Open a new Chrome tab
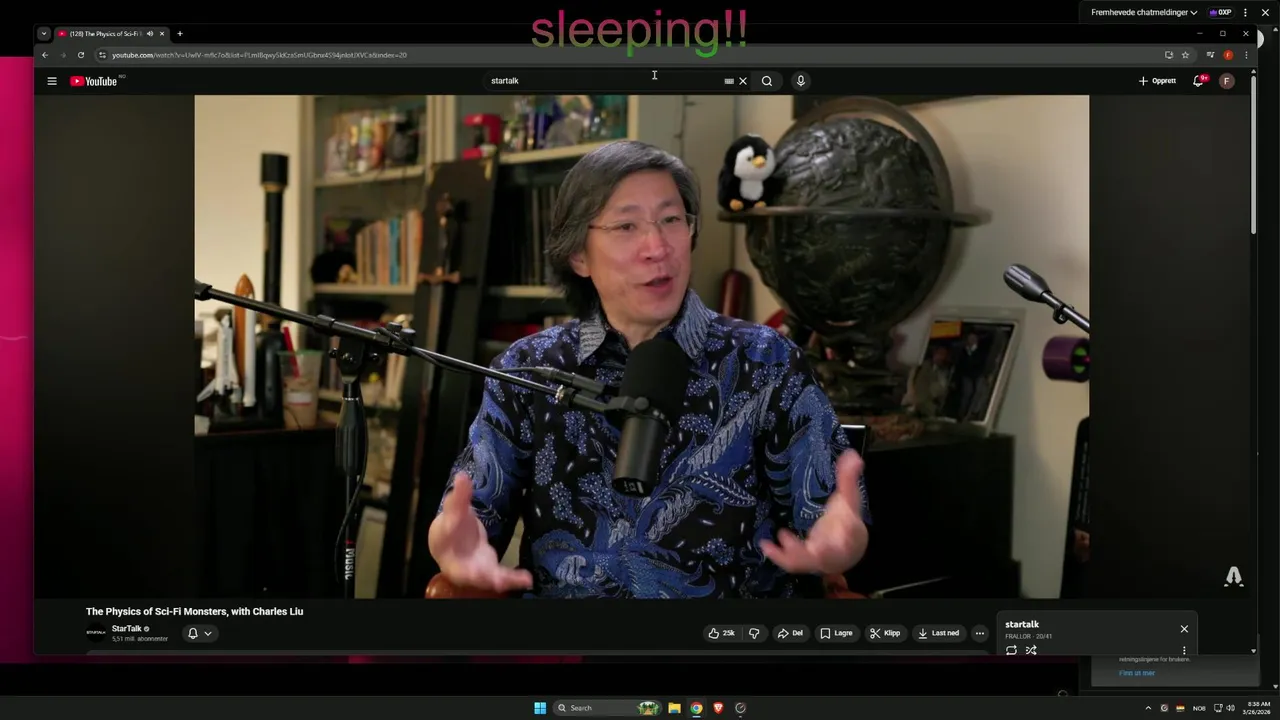The width and height of the screenshot is (1280, 720). pos(180,34)
